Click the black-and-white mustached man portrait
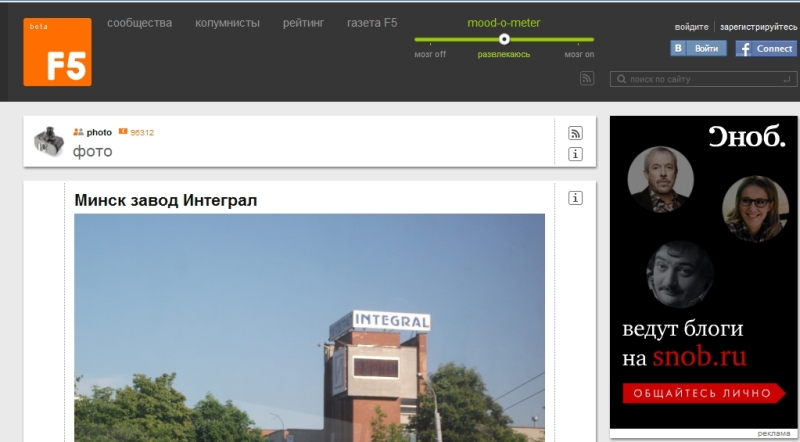This screenshot has height=442, width=800. 680,274
